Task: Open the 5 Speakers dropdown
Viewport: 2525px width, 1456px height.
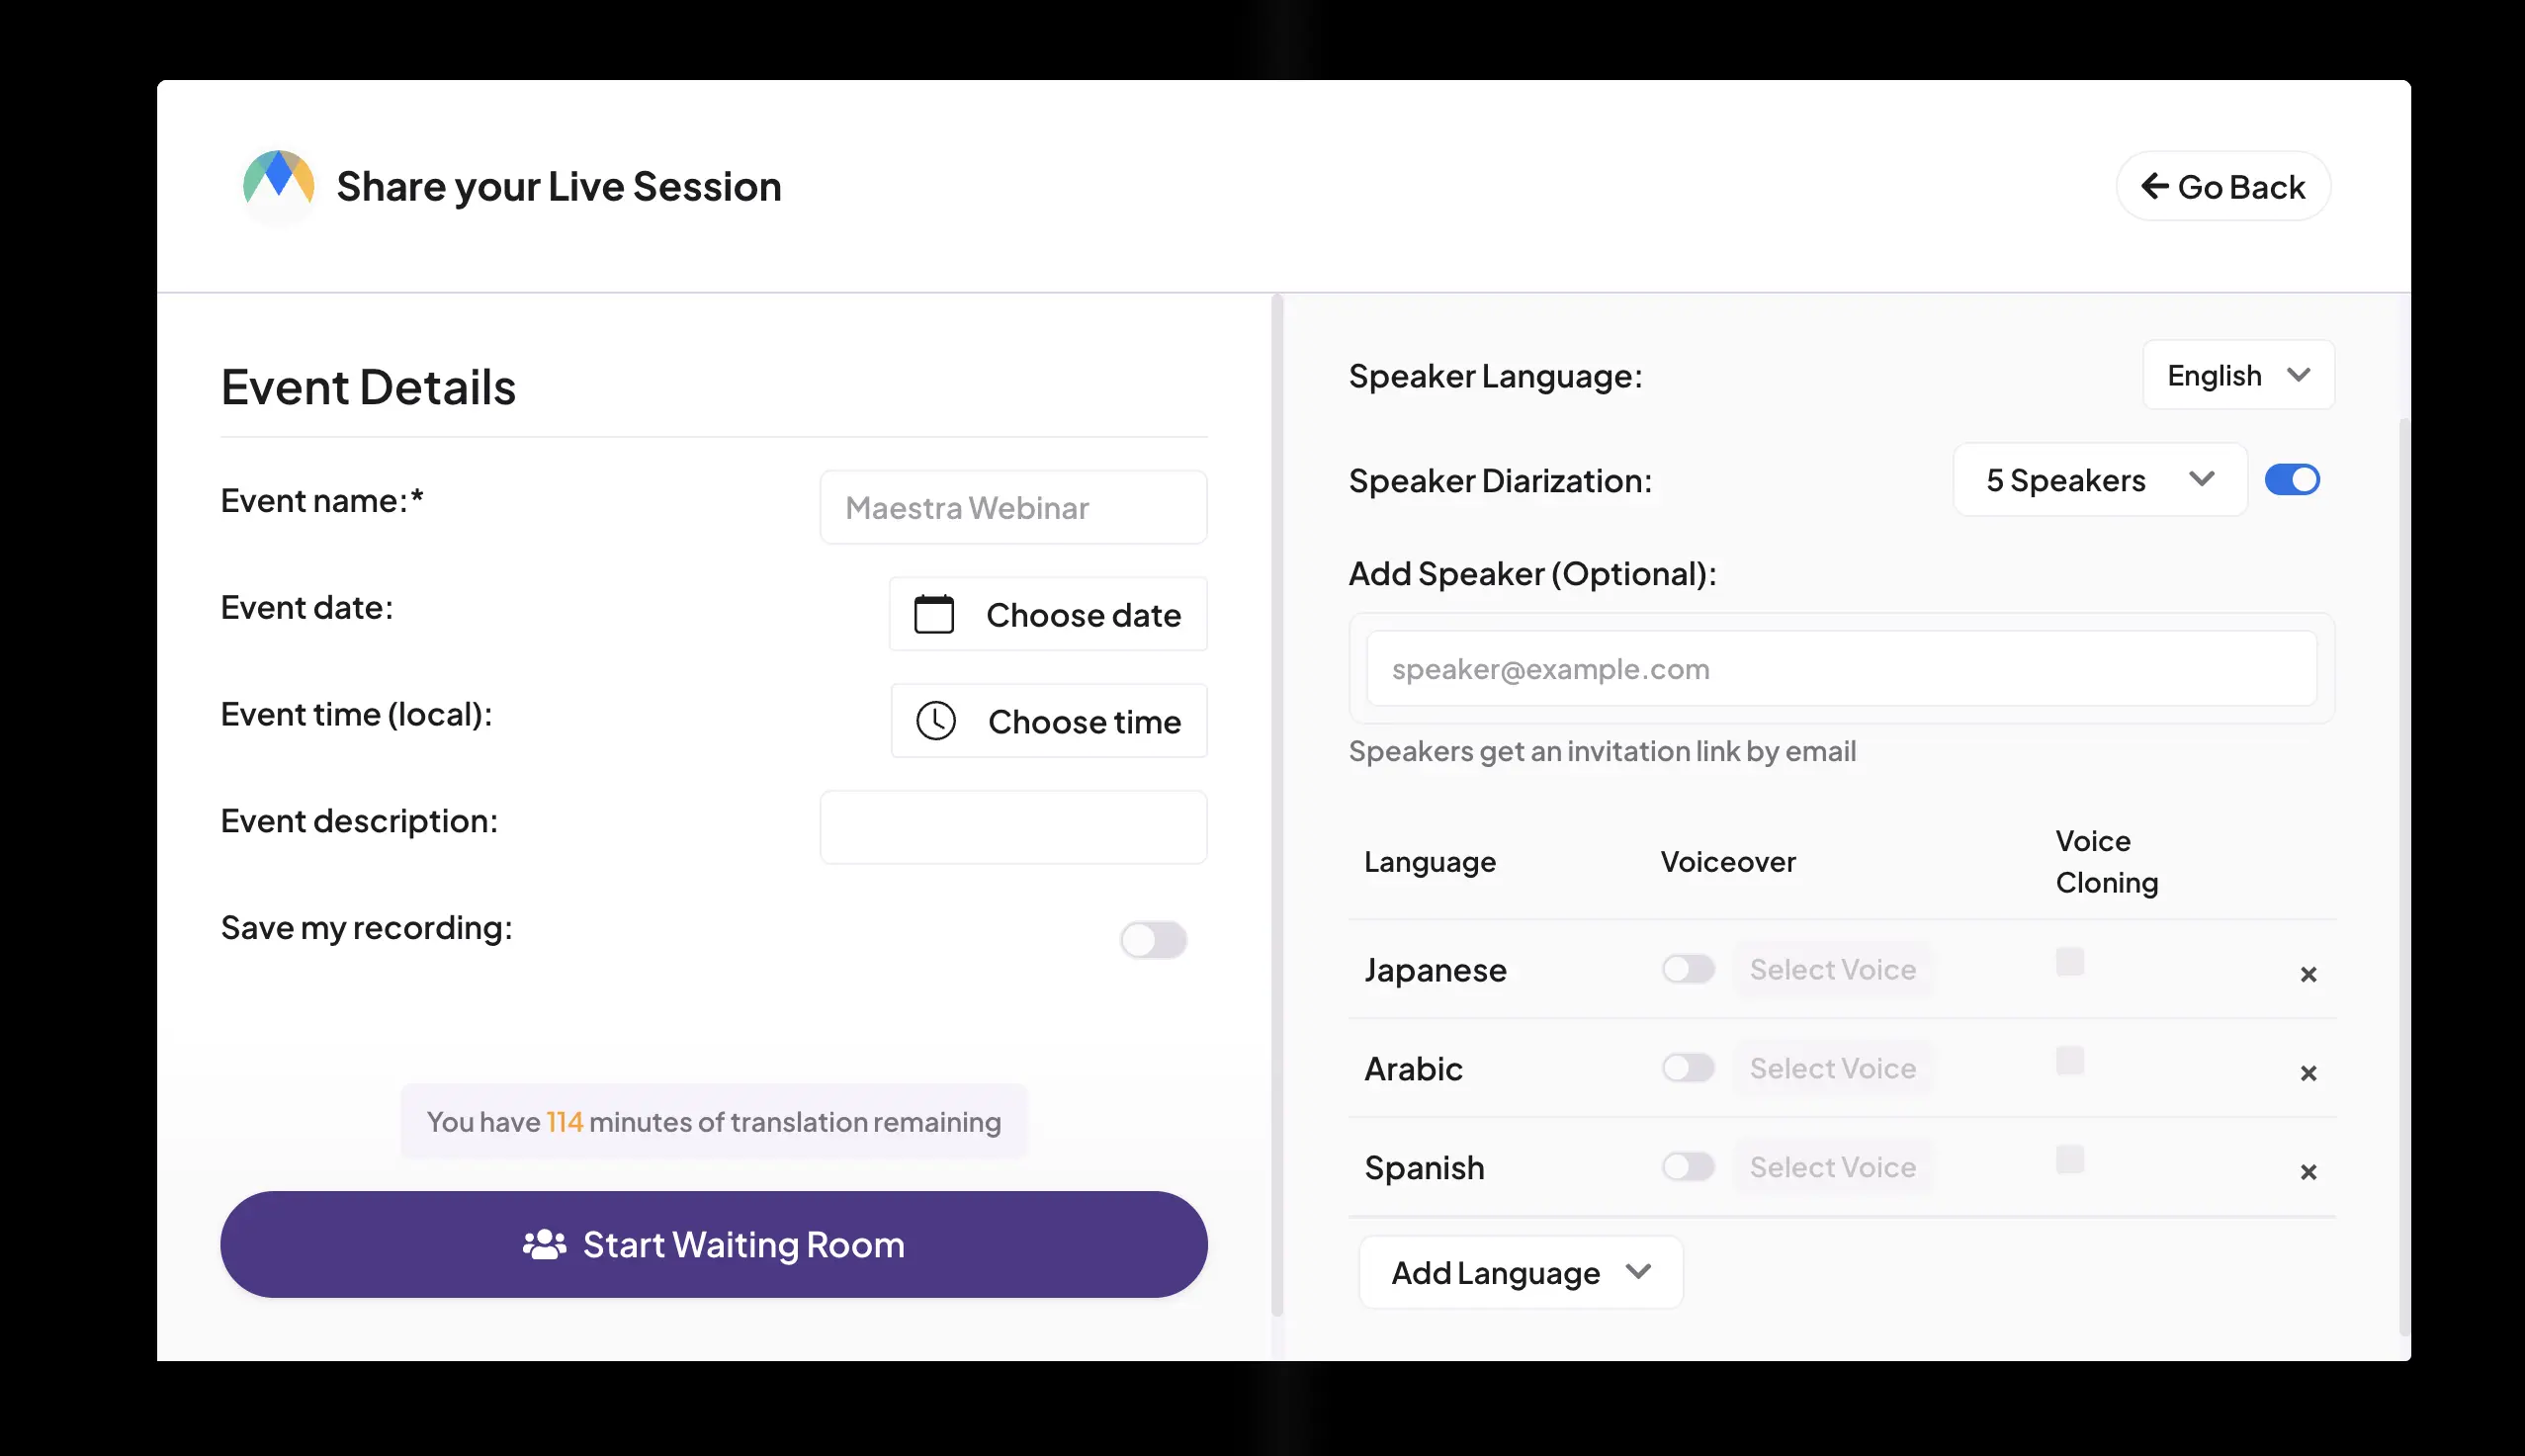Action: pos(2100,479)
